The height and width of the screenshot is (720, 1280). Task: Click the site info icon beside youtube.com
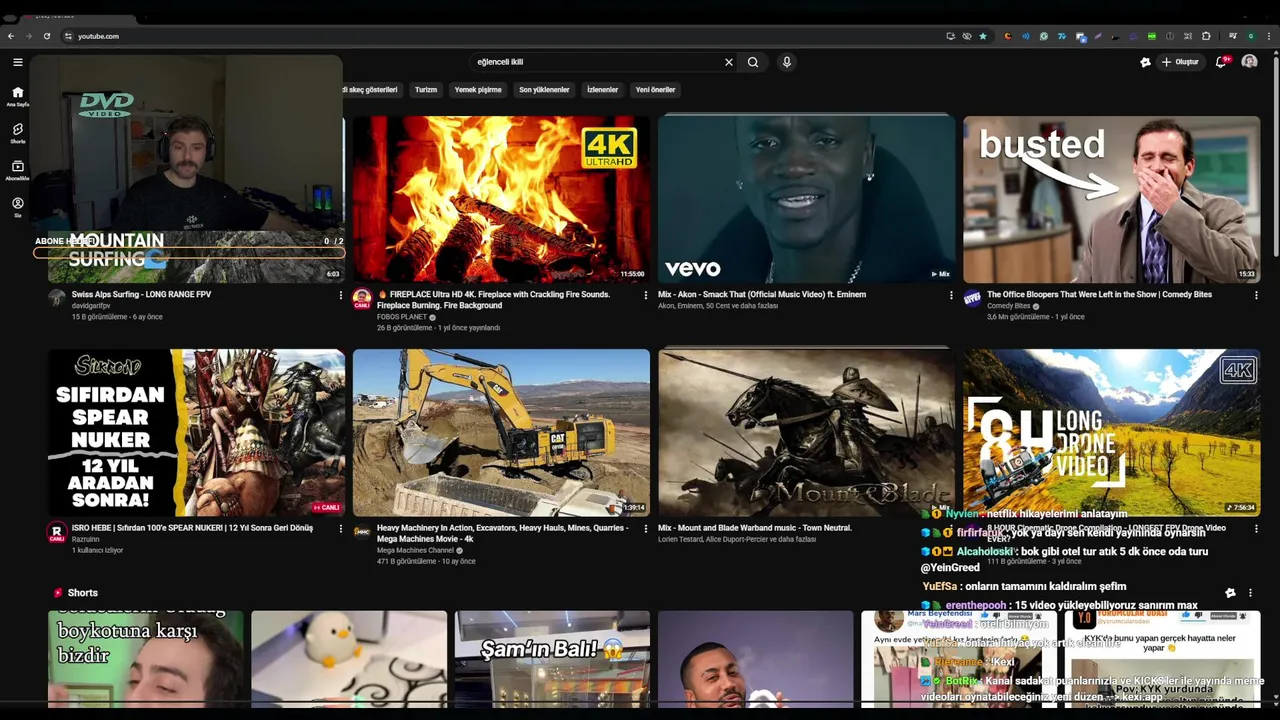pos(68,36)
